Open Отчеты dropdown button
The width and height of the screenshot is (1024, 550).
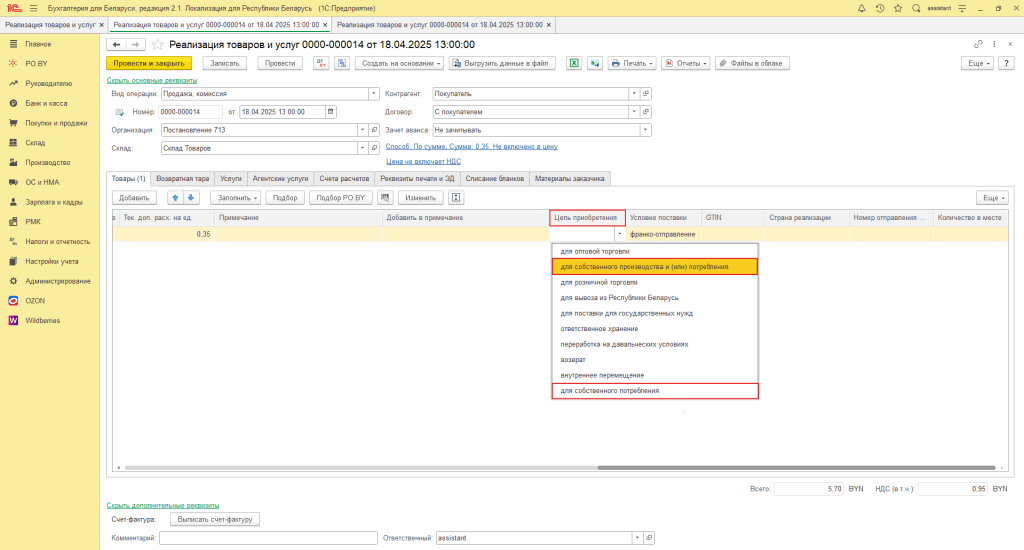click(x=686, y=63)
